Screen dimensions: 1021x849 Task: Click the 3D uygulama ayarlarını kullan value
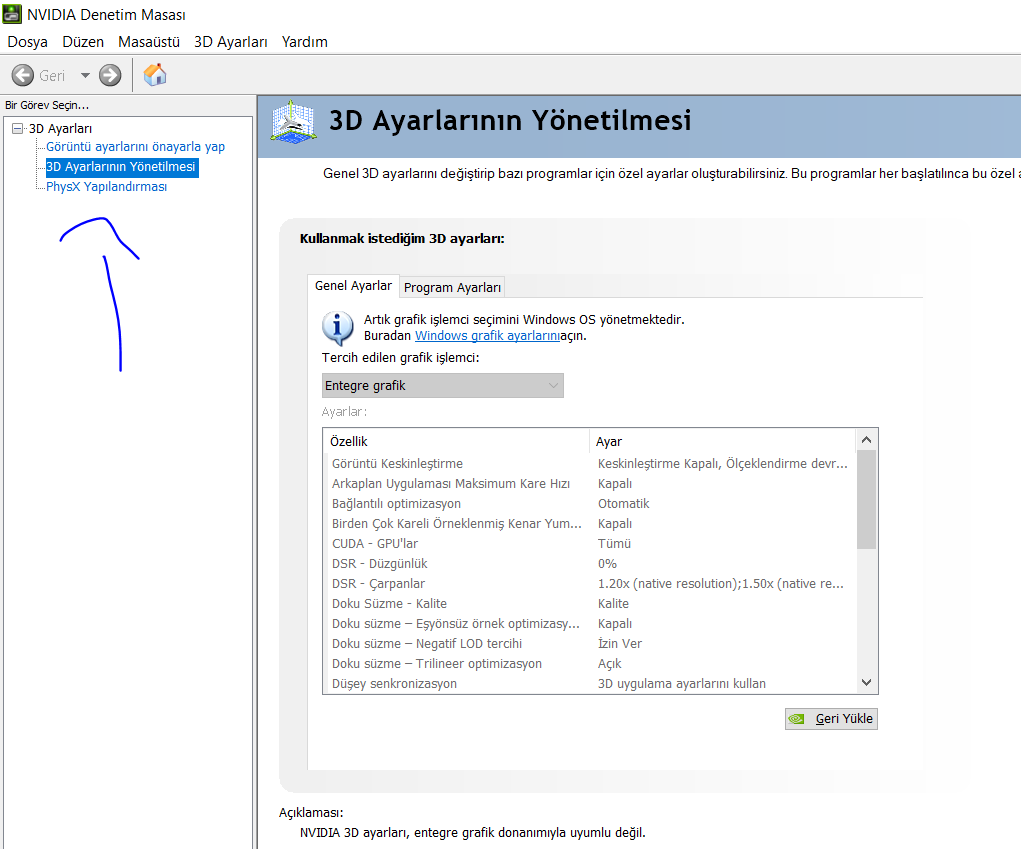(x=682, y=684)
